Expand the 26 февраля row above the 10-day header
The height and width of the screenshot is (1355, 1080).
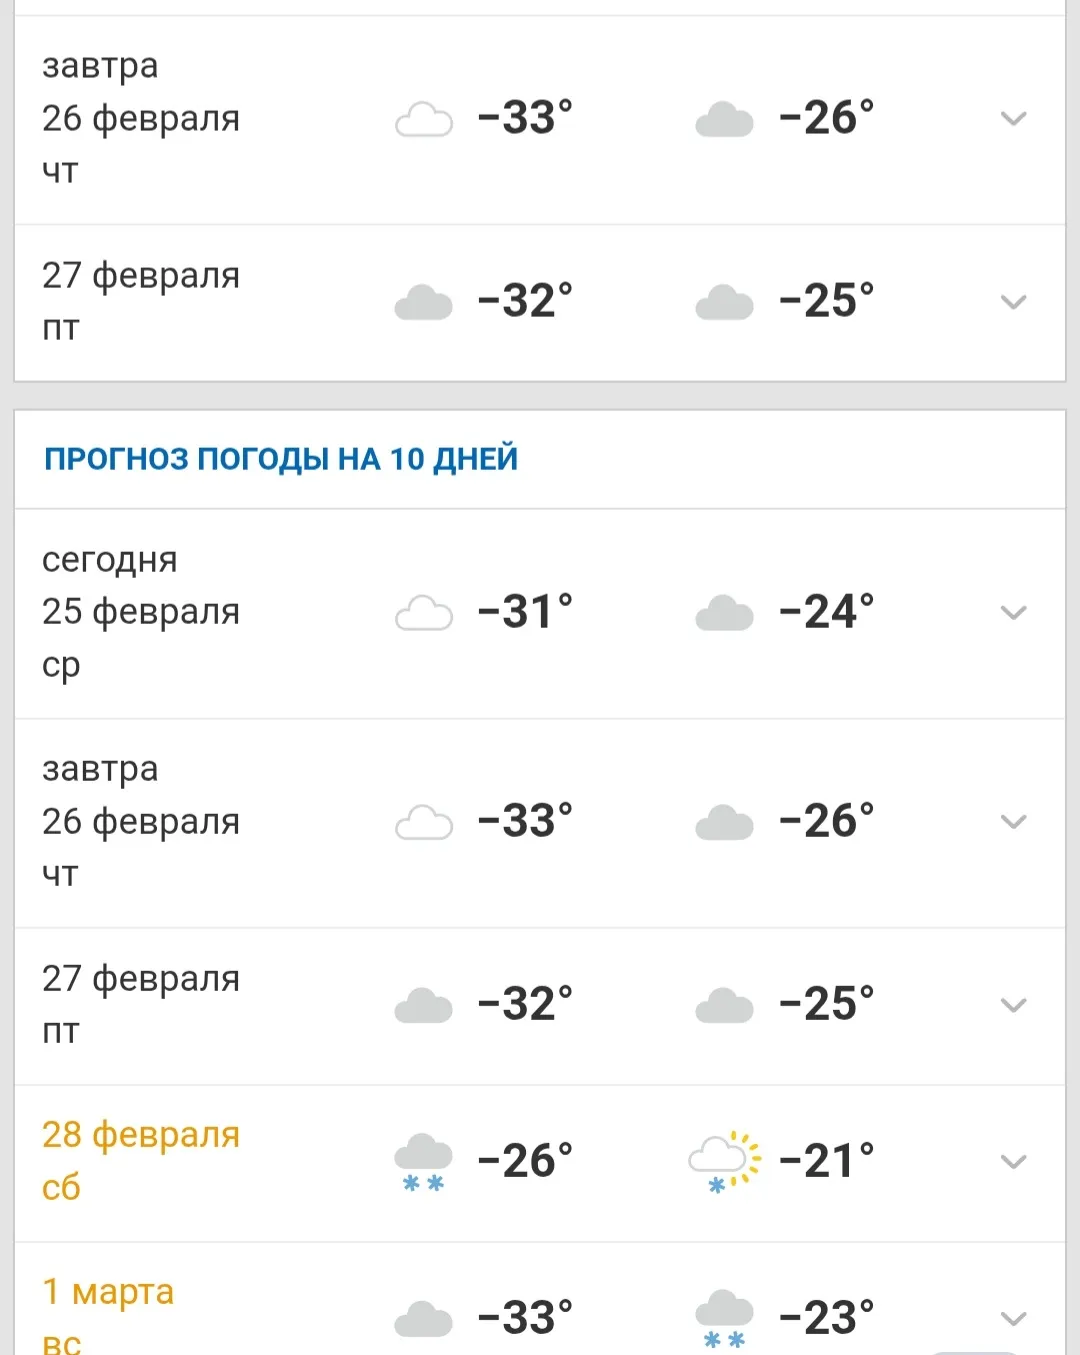click(1013, 119)
